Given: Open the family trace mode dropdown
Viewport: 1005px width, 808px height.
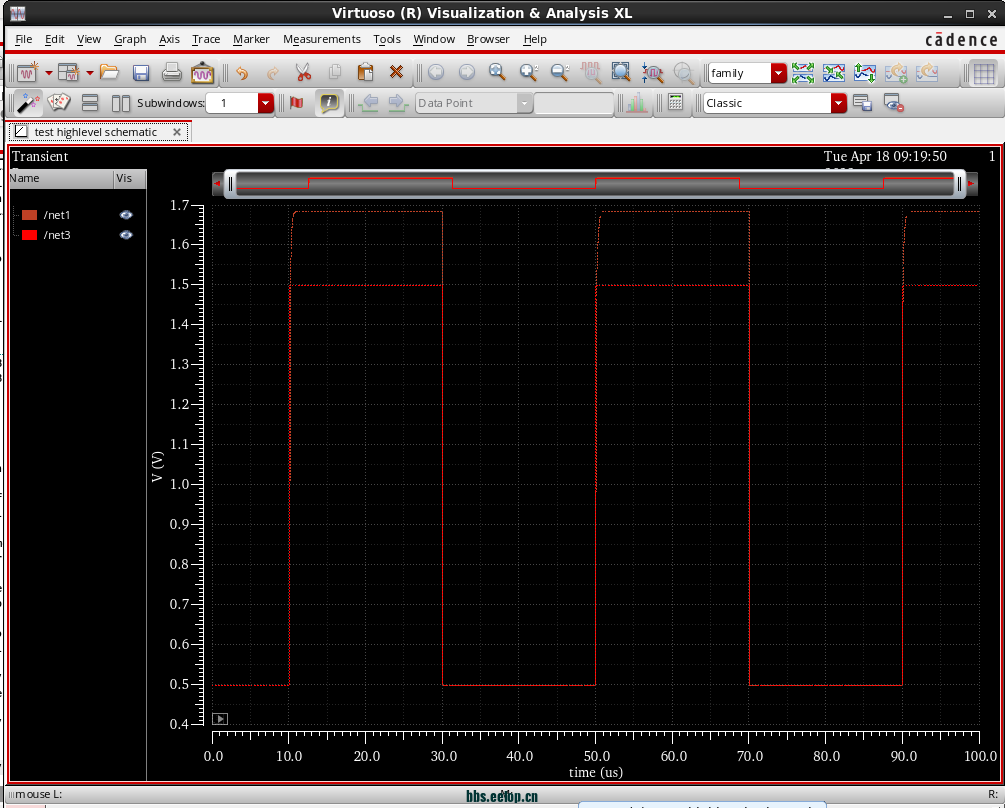Looking at the screenshot, I should click(x=779, y=73).
